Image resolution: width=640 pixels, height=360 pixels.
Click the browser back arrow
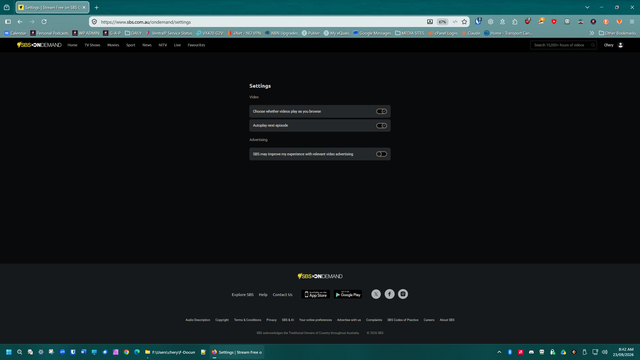20,22
